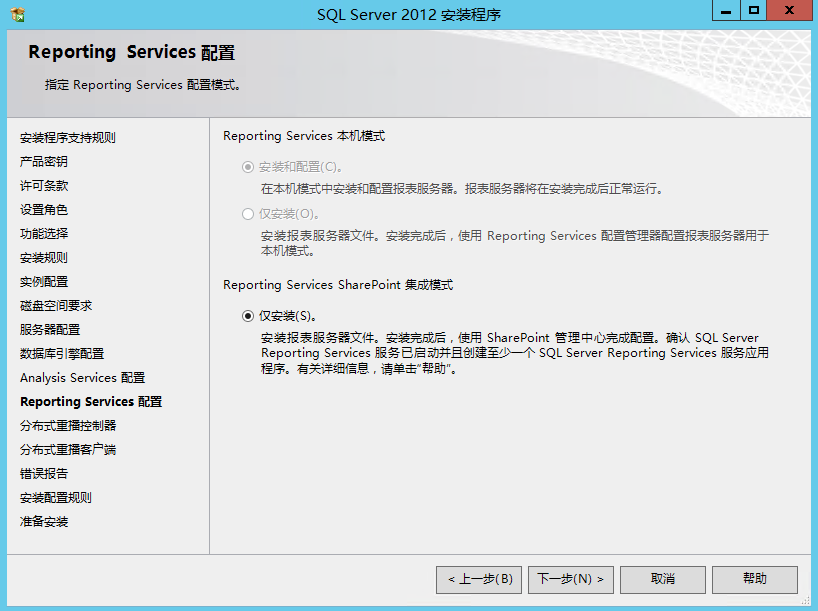Select 设置角色 step in sidebar
This screenshot has height=611, width=818.
[44, 210]
